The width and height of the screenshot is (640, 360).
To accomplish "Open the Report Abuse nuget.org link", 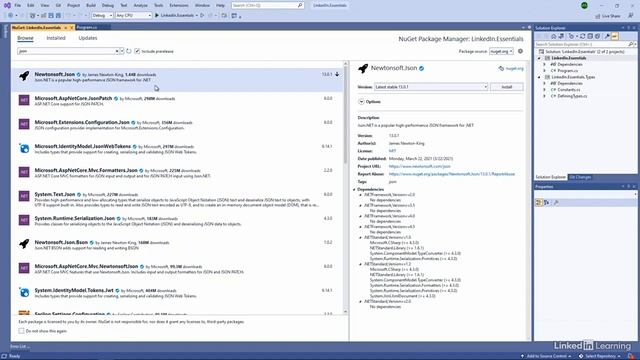I will 452,174.
